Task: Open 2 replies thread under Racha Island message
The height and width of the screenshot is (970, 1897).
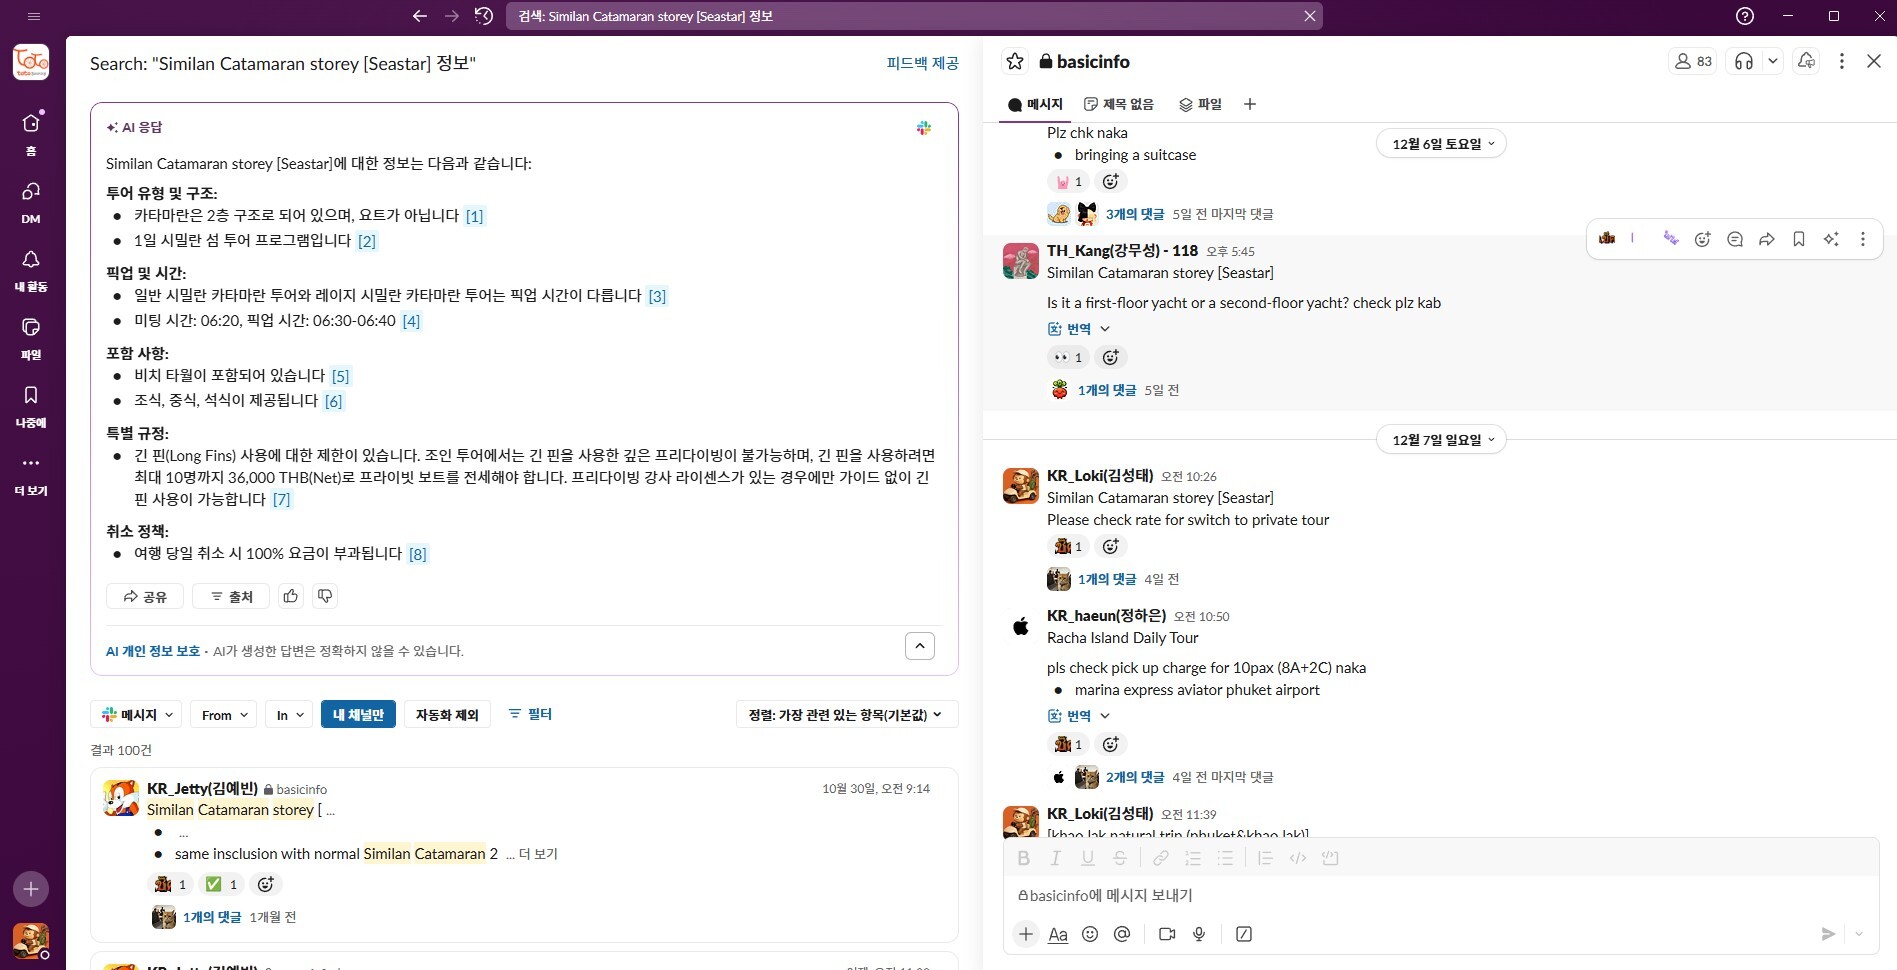Action: tap(1135, 777)
